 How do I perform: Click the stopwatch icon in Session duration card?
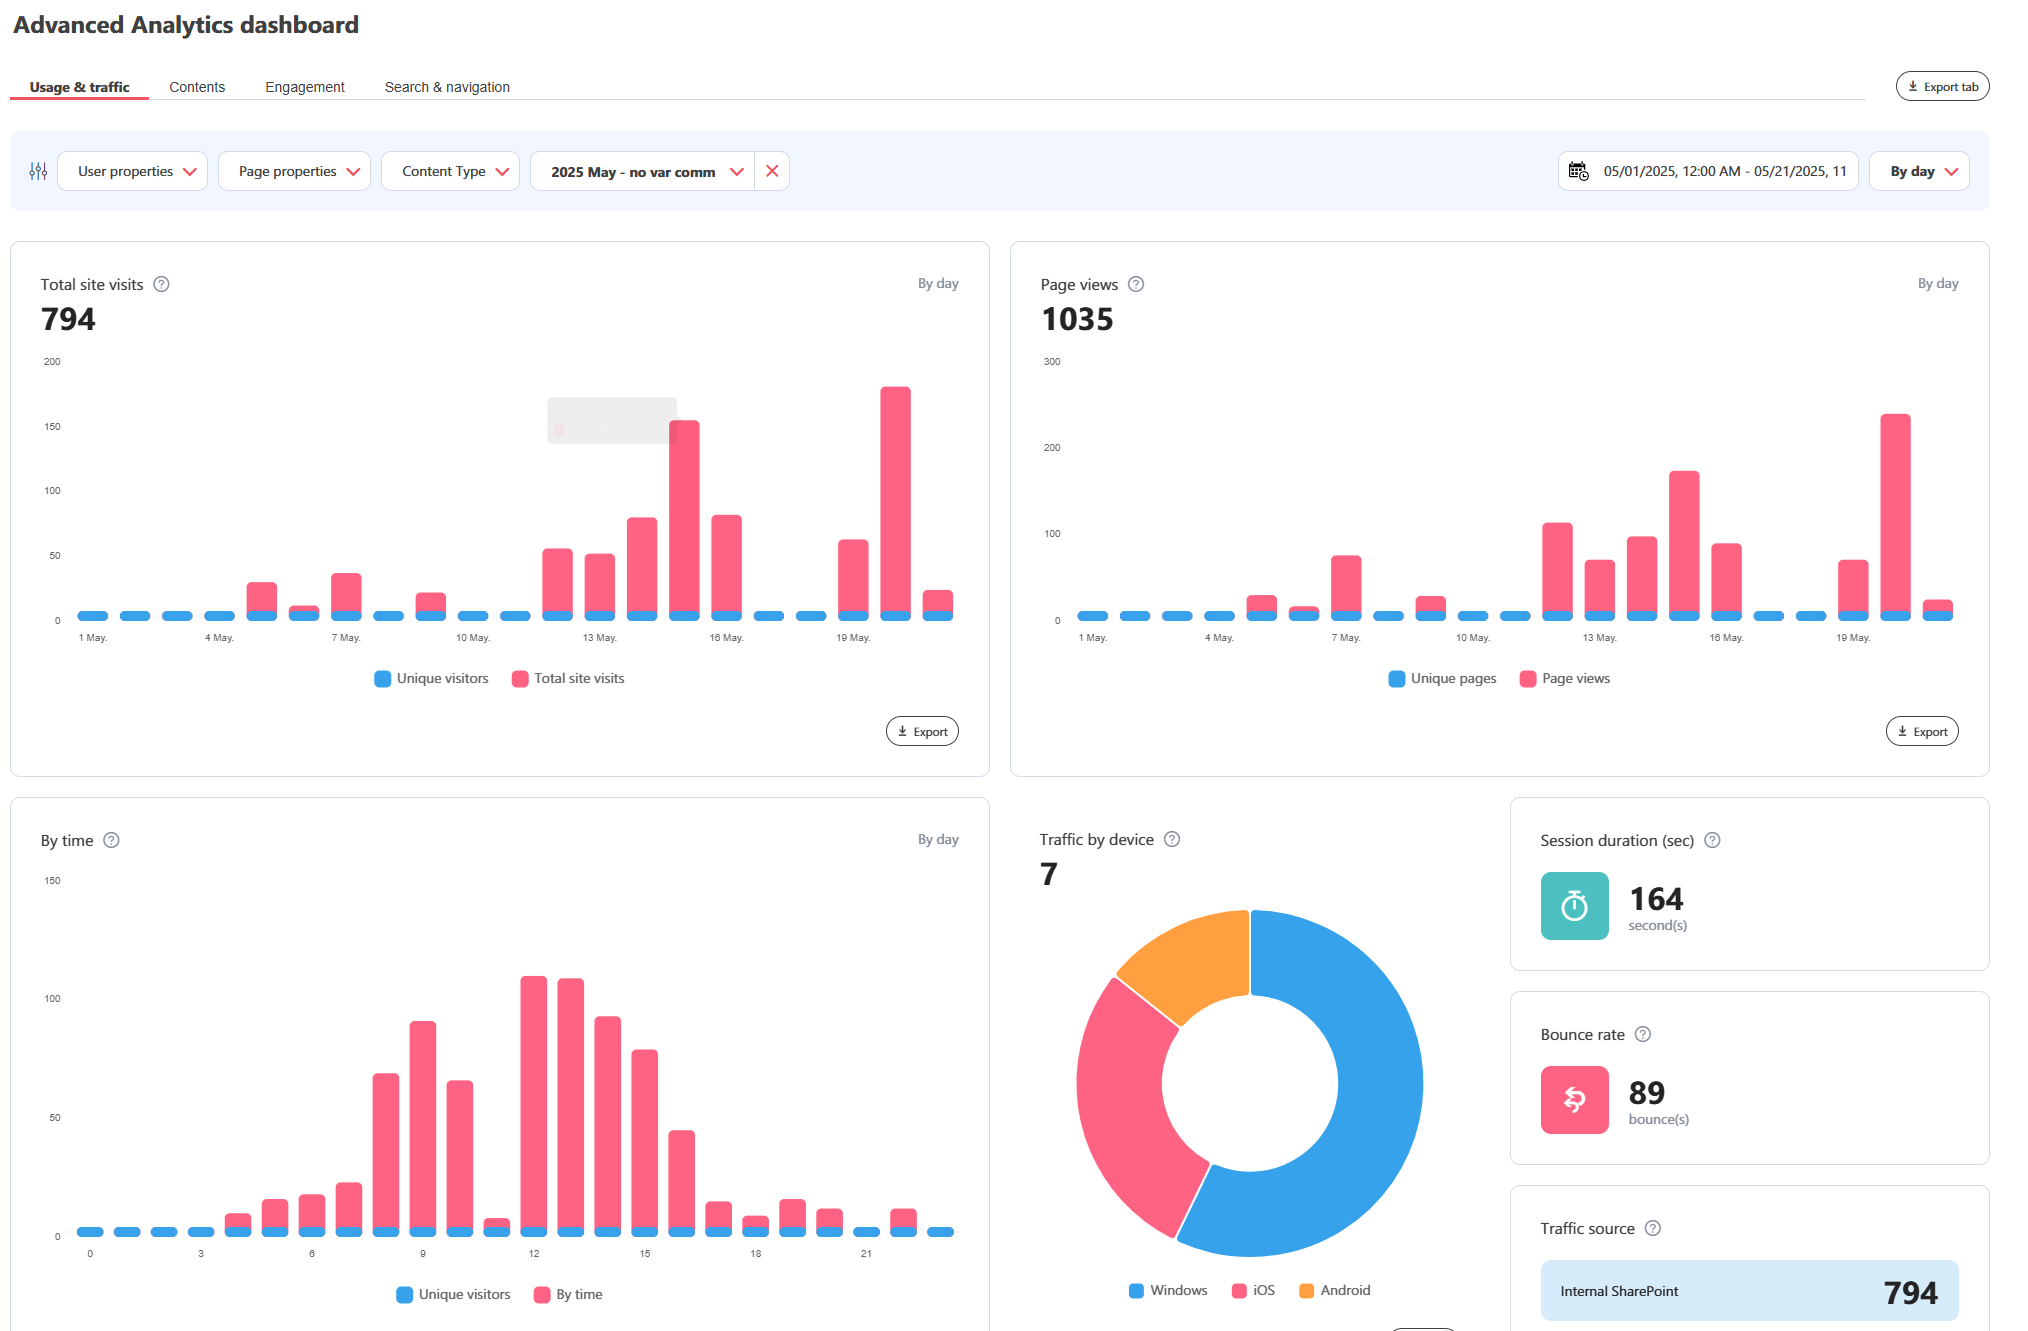tap(1574, 906)
